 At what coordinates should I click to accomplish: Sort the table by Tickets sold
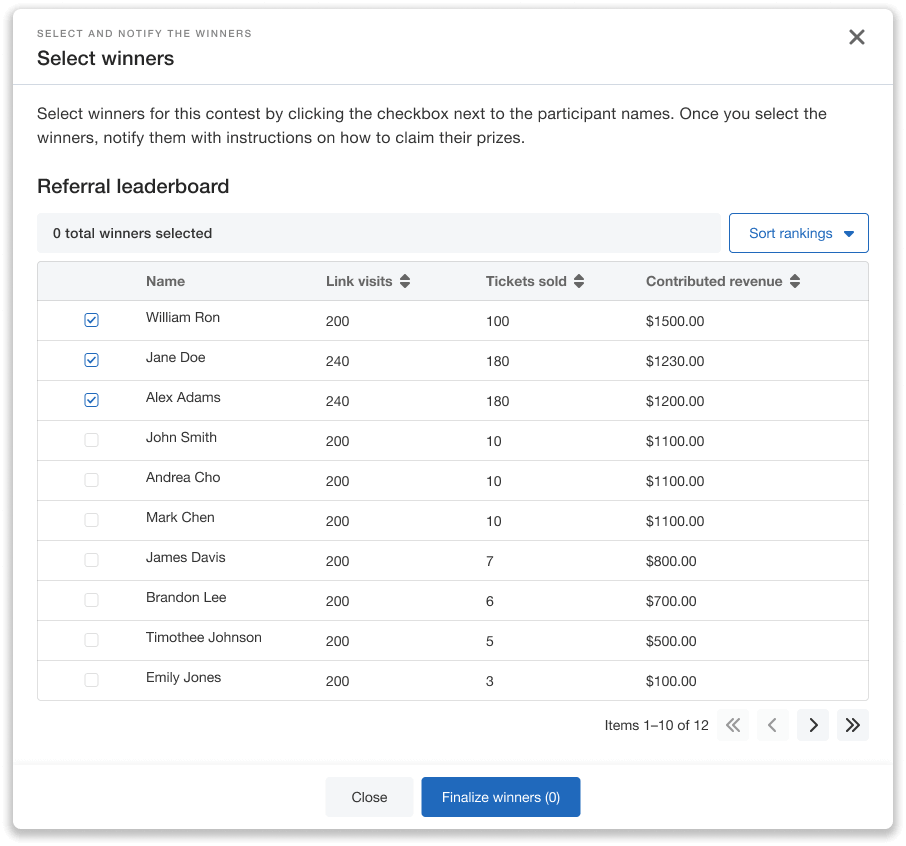(579, 281)
